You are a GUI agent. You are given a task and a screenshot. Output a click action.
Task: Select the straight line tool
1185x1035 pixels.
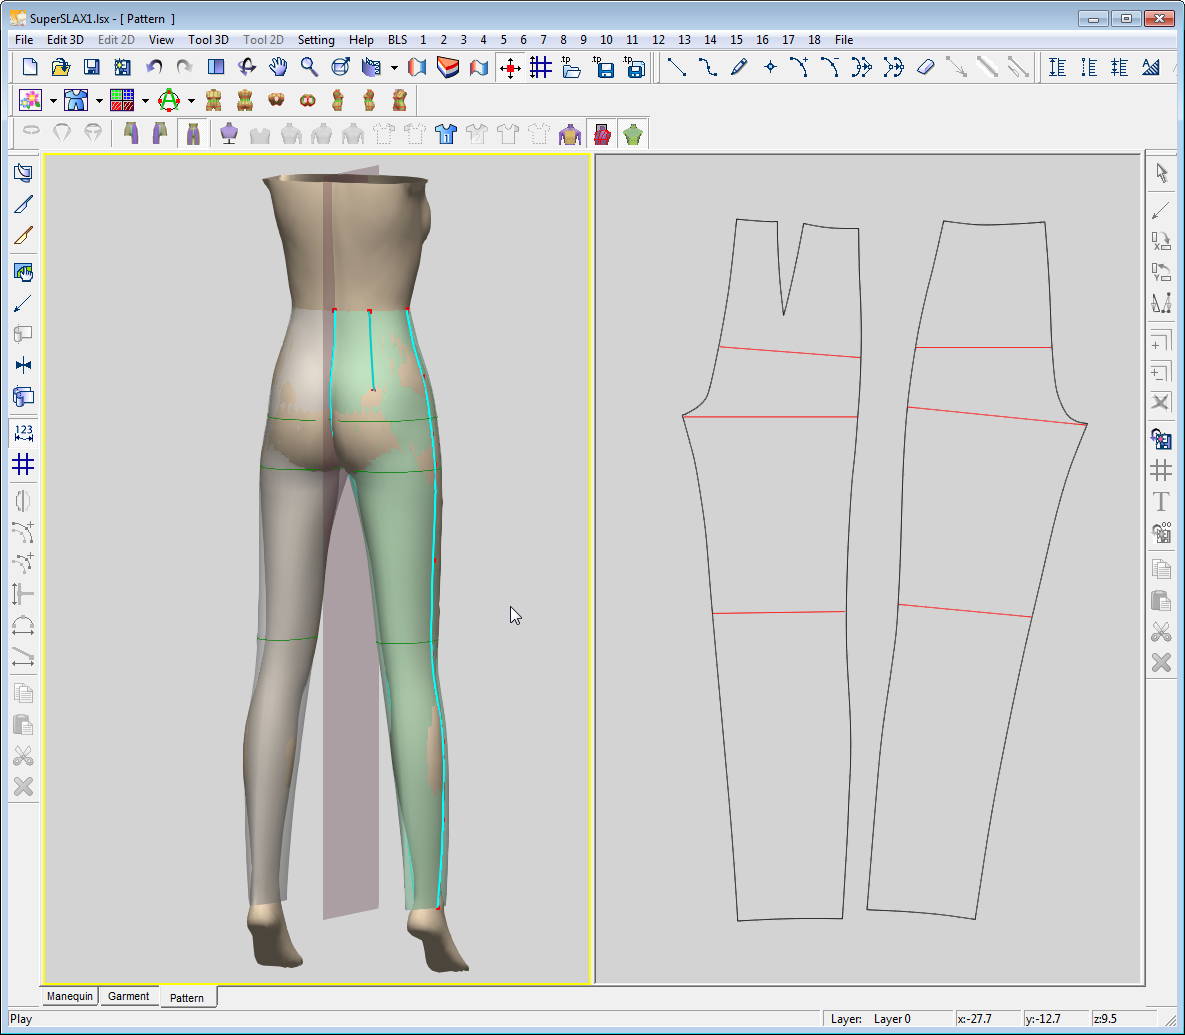click(x=677, y=67)
